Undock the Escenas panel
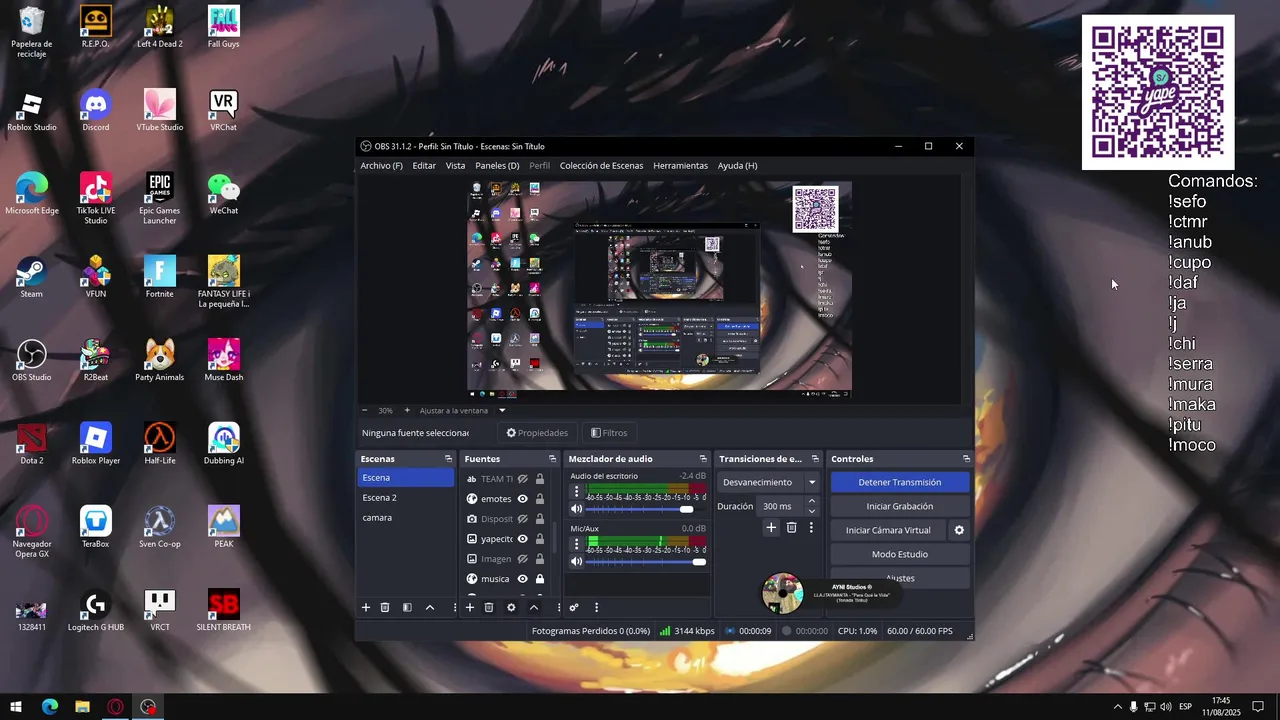 (x=448, y=459)
